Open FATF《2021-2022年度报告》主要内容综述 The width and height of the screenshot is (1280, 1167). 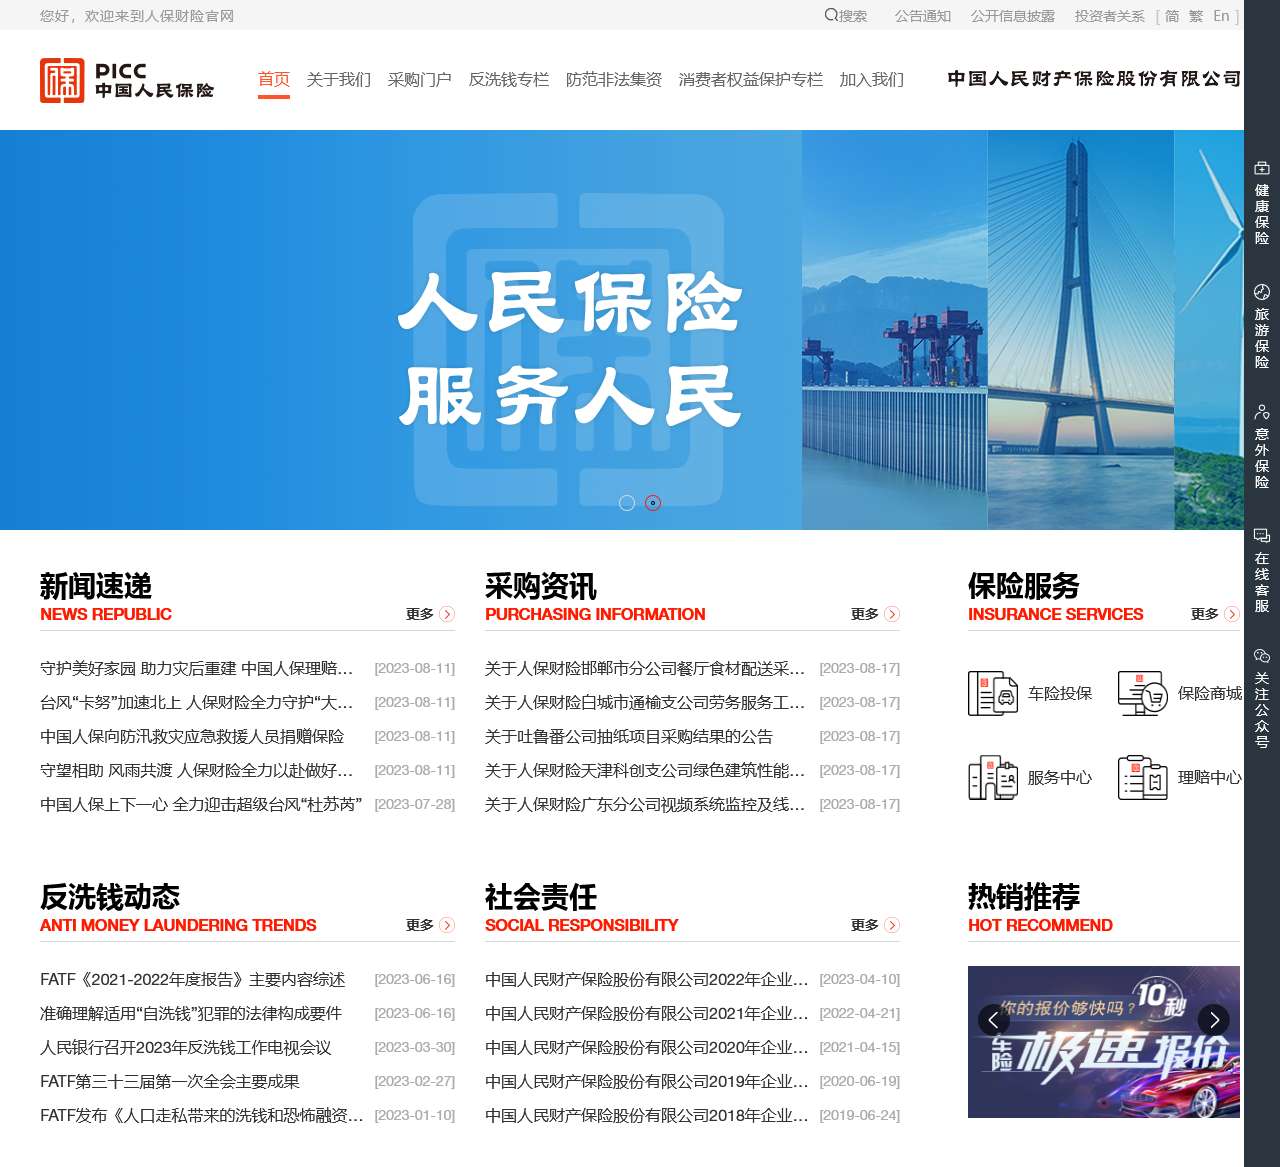point(193,979)
